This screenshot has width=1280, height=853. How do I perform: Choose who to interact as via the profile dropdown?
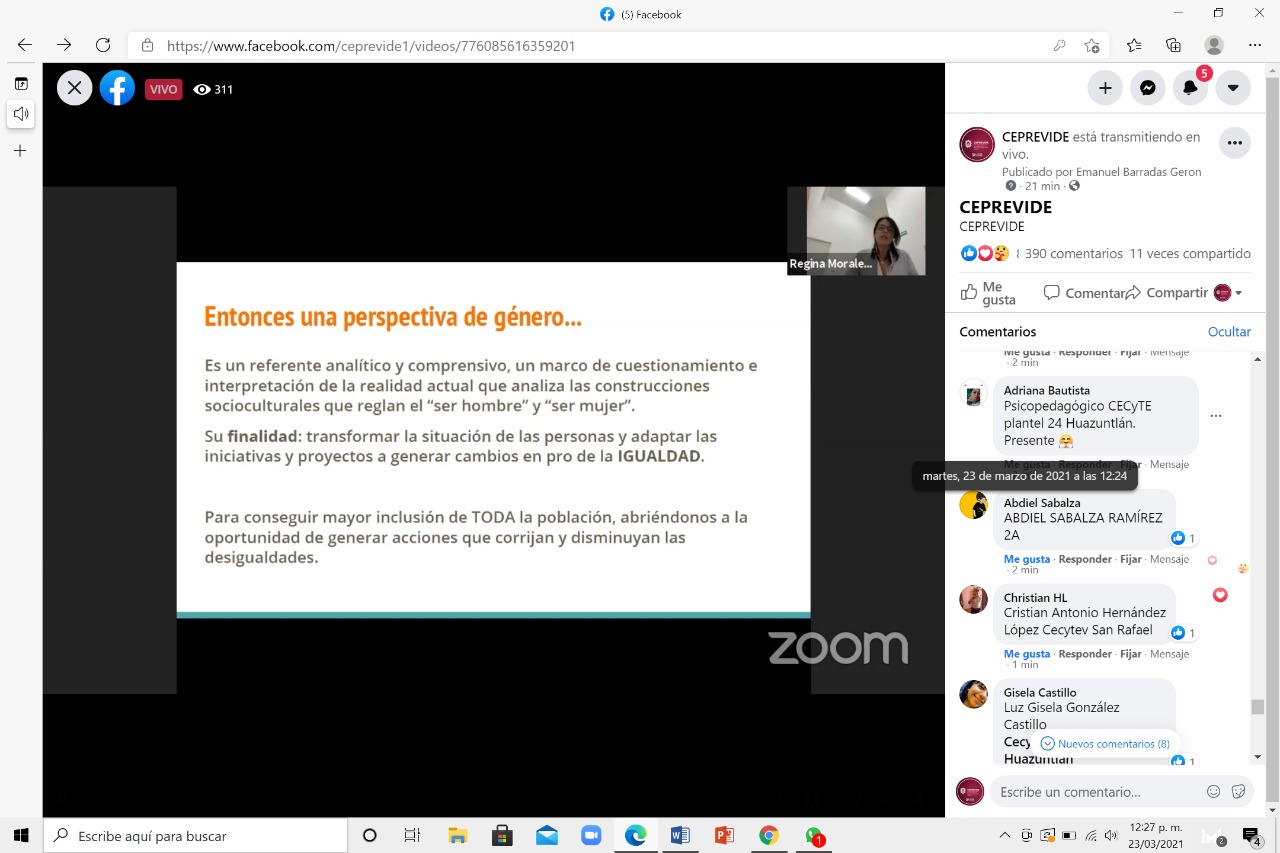click(1228, 293)
